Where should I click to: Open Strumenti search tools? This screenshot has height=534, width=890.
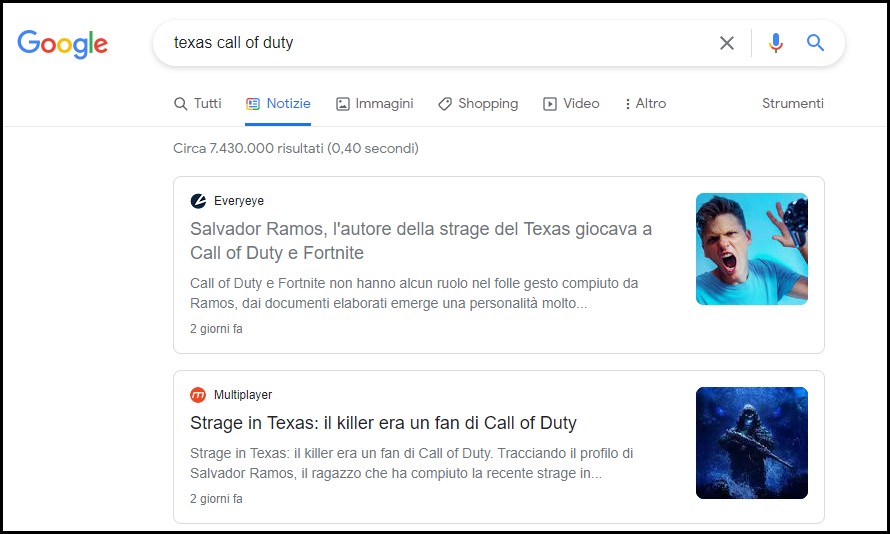tap(792, 103)
